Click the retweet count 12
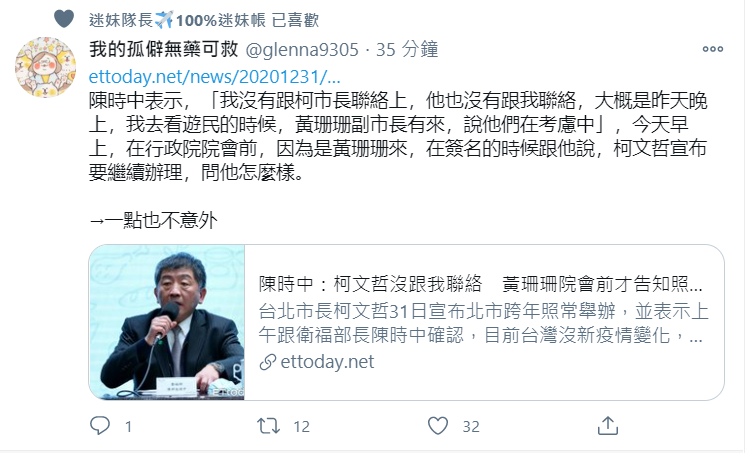Image resolution: width=752 pixels, height=453 pixels. (301, 426)
